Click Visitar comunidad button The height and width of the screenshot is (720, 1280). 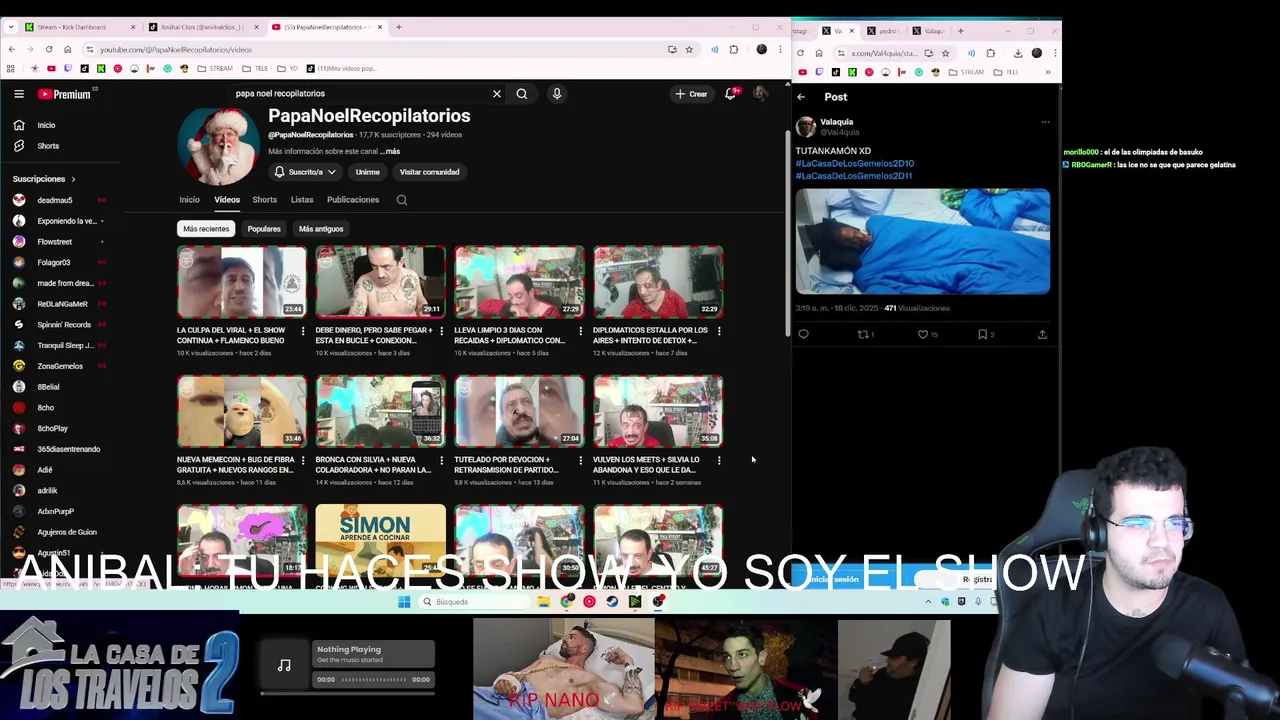[x=429, y=172]
